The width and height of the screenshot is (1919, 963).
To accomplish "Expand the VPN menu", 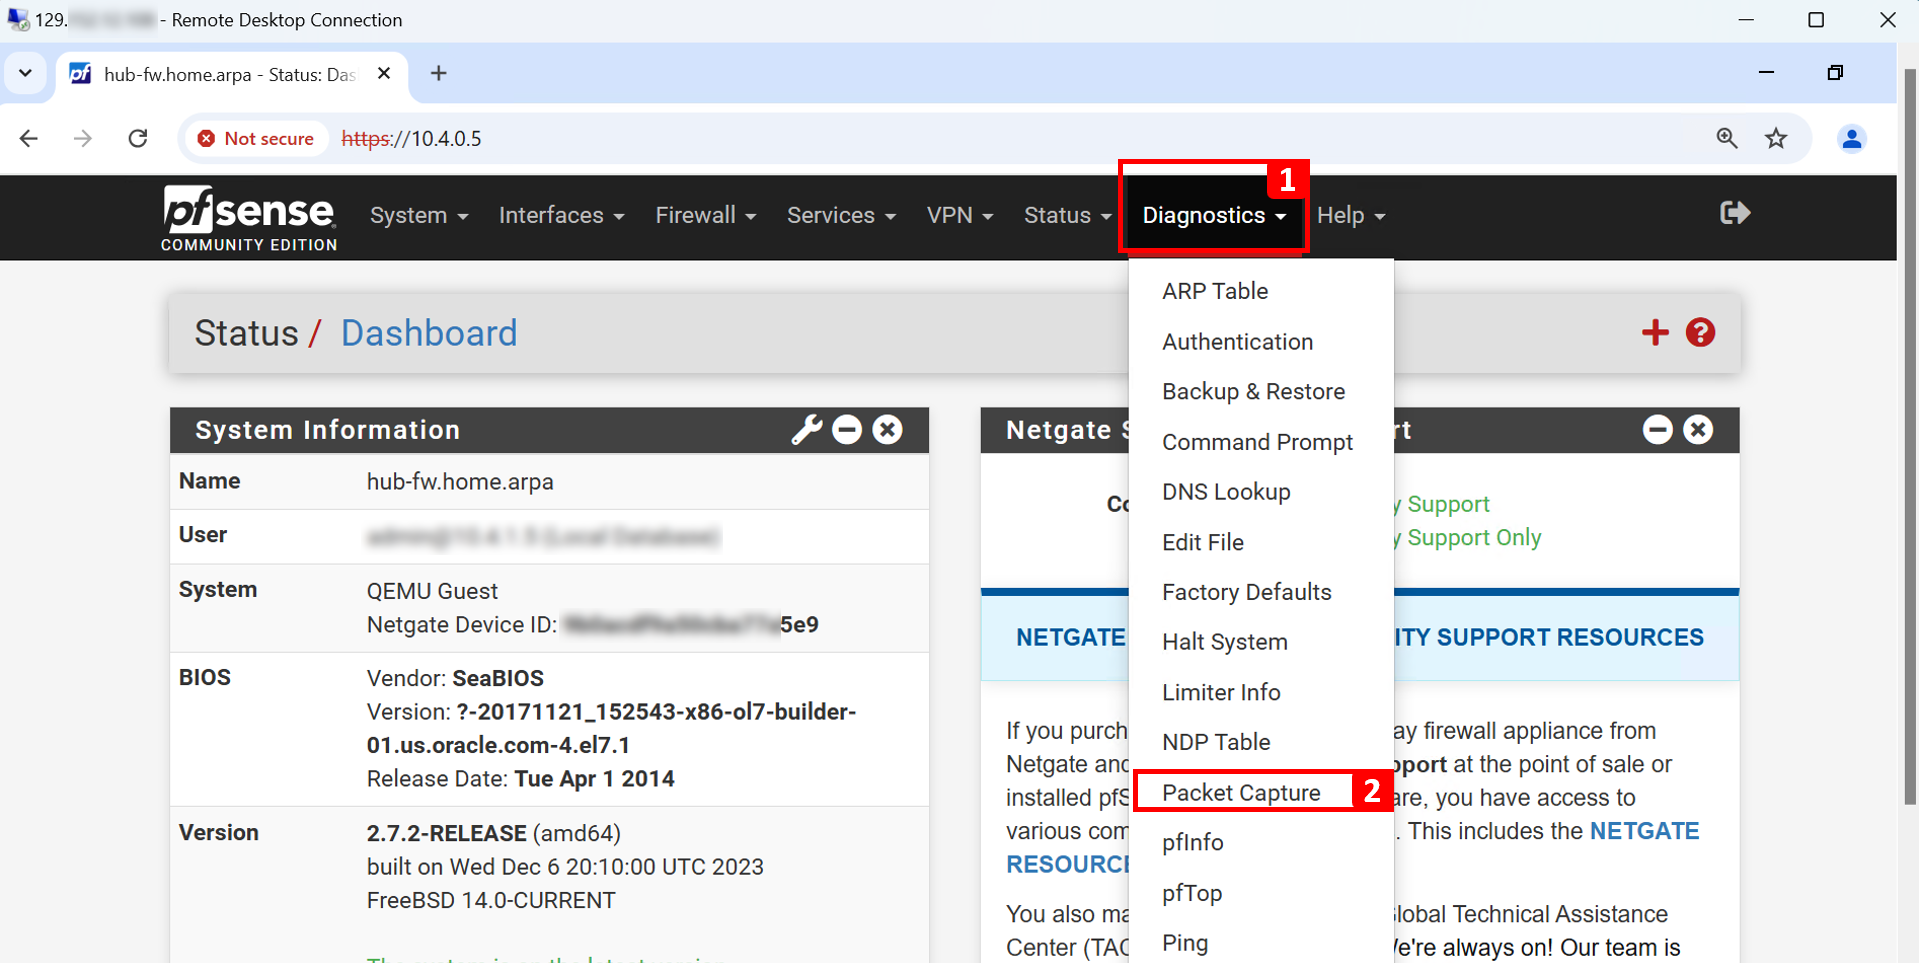I will point(960,216).
